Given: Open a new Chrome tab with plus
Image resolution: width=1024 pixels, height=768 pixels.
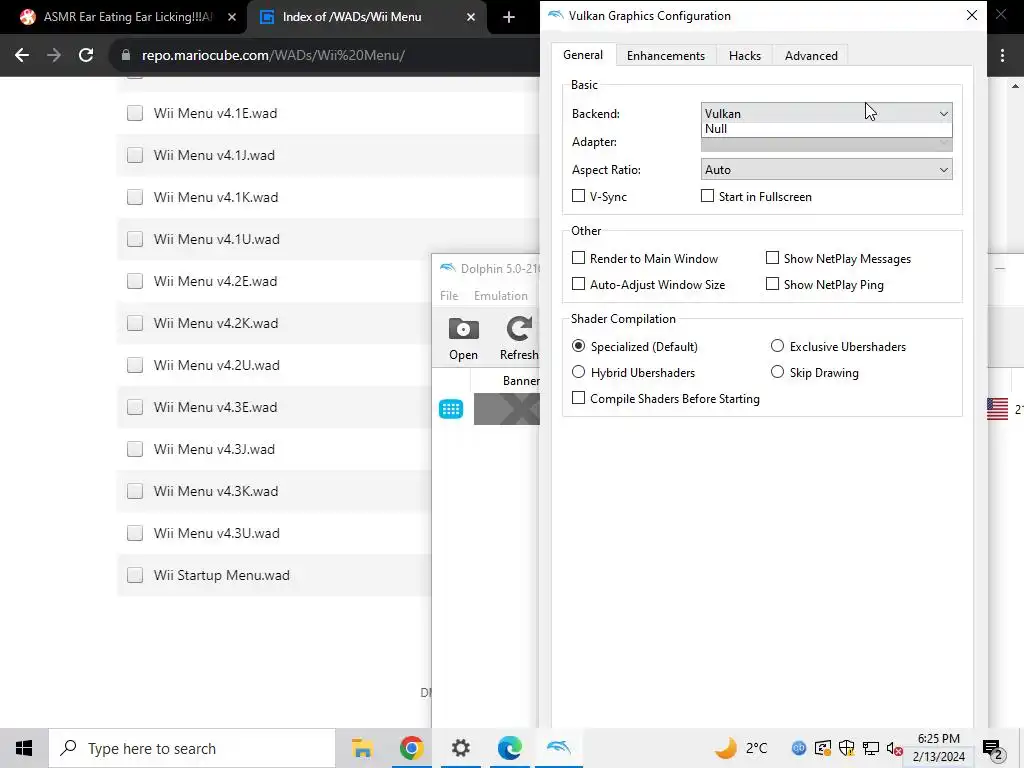Looking at the screenshot, I should (x=509, y=17).
